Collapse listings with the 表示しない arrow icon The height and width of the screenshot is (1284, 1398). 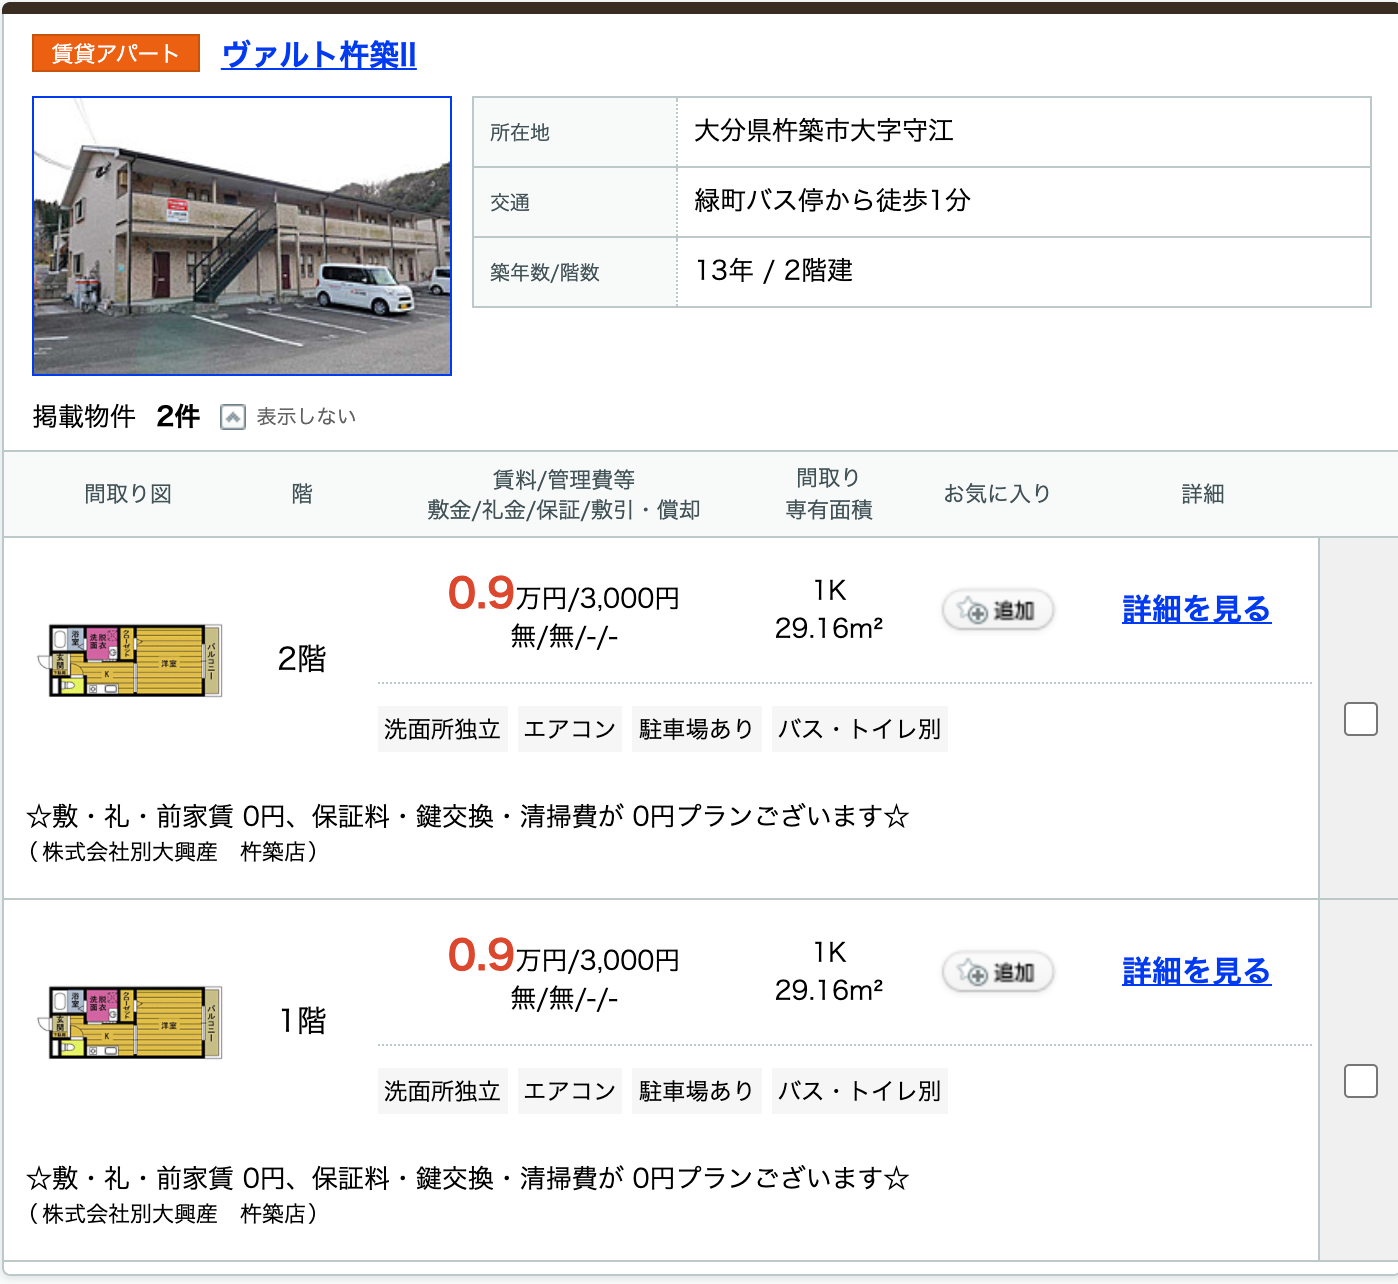click(232, 417)
